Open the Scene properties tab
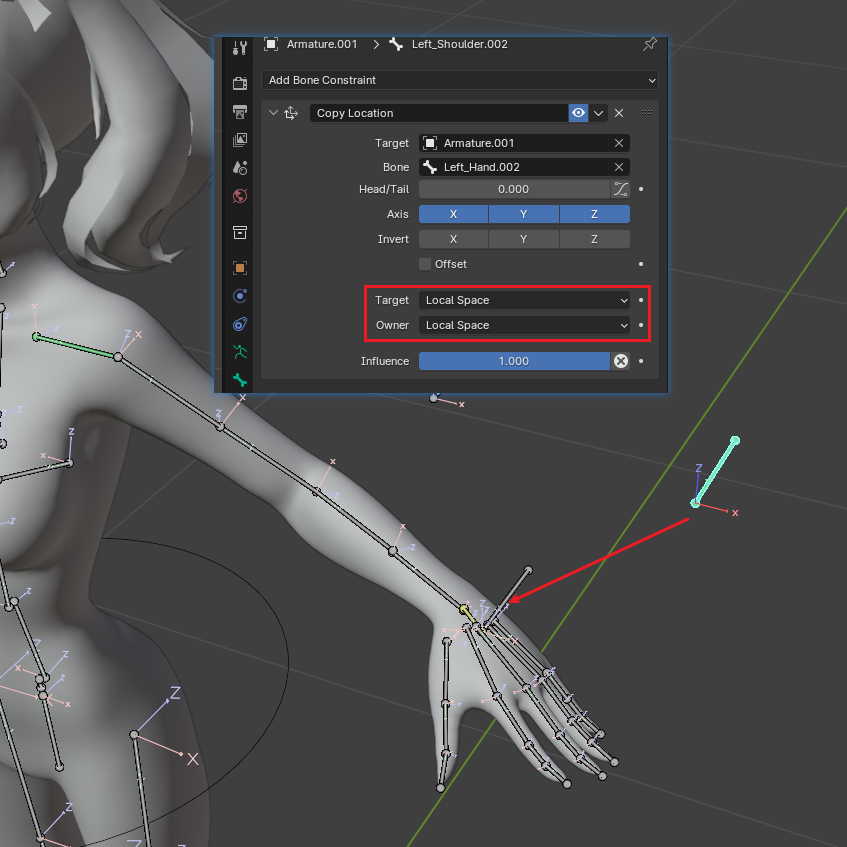This screenshot has width=847, height=847. pyautogui.click(x=240, y=167)
